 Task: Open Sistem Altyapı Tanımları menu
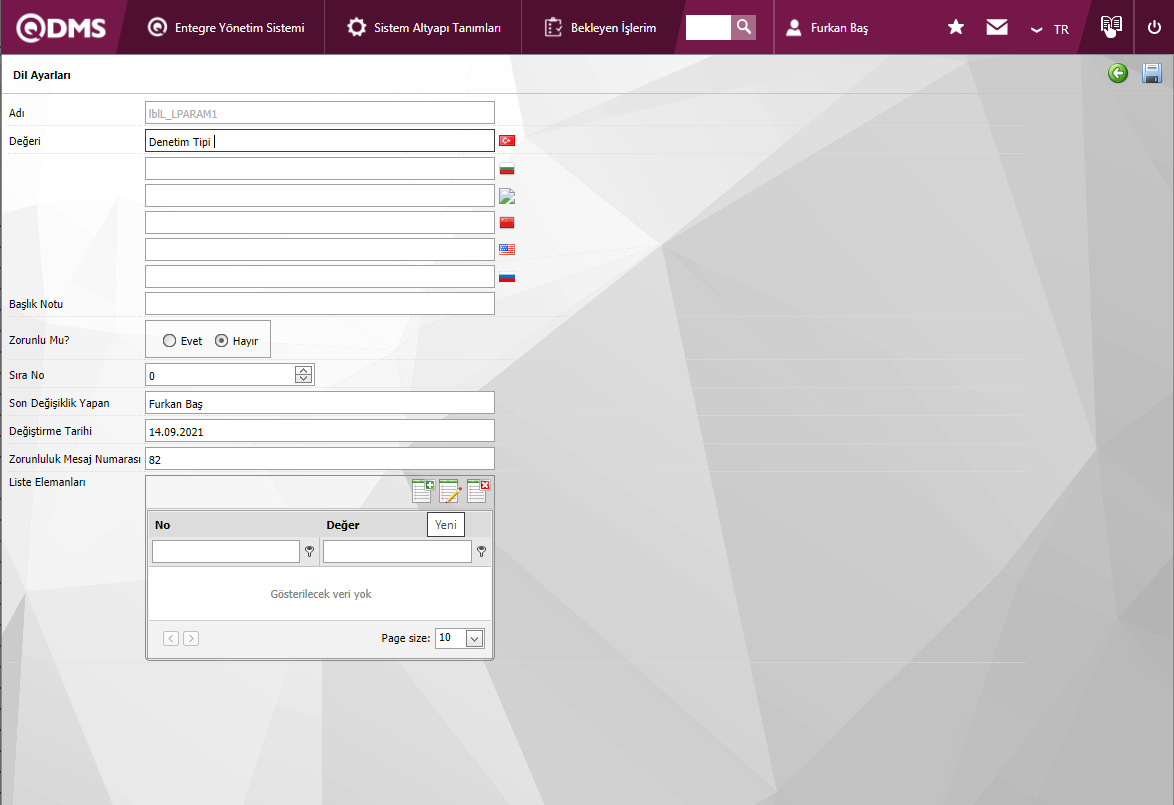(424, 28)
